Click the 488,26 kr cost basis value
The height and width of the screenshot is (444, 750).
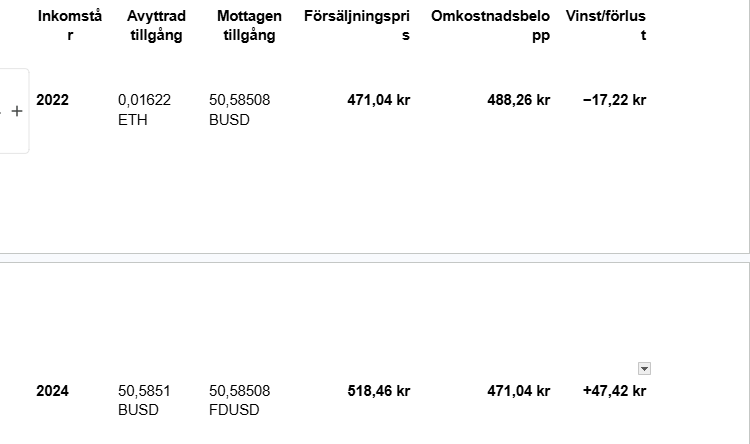518,100
